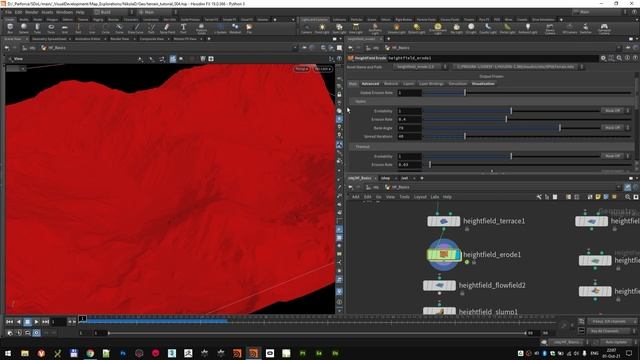Click the heightfield_flowfield2 node icon
Screen dimensions: 640x360
(x=439, y=285)
